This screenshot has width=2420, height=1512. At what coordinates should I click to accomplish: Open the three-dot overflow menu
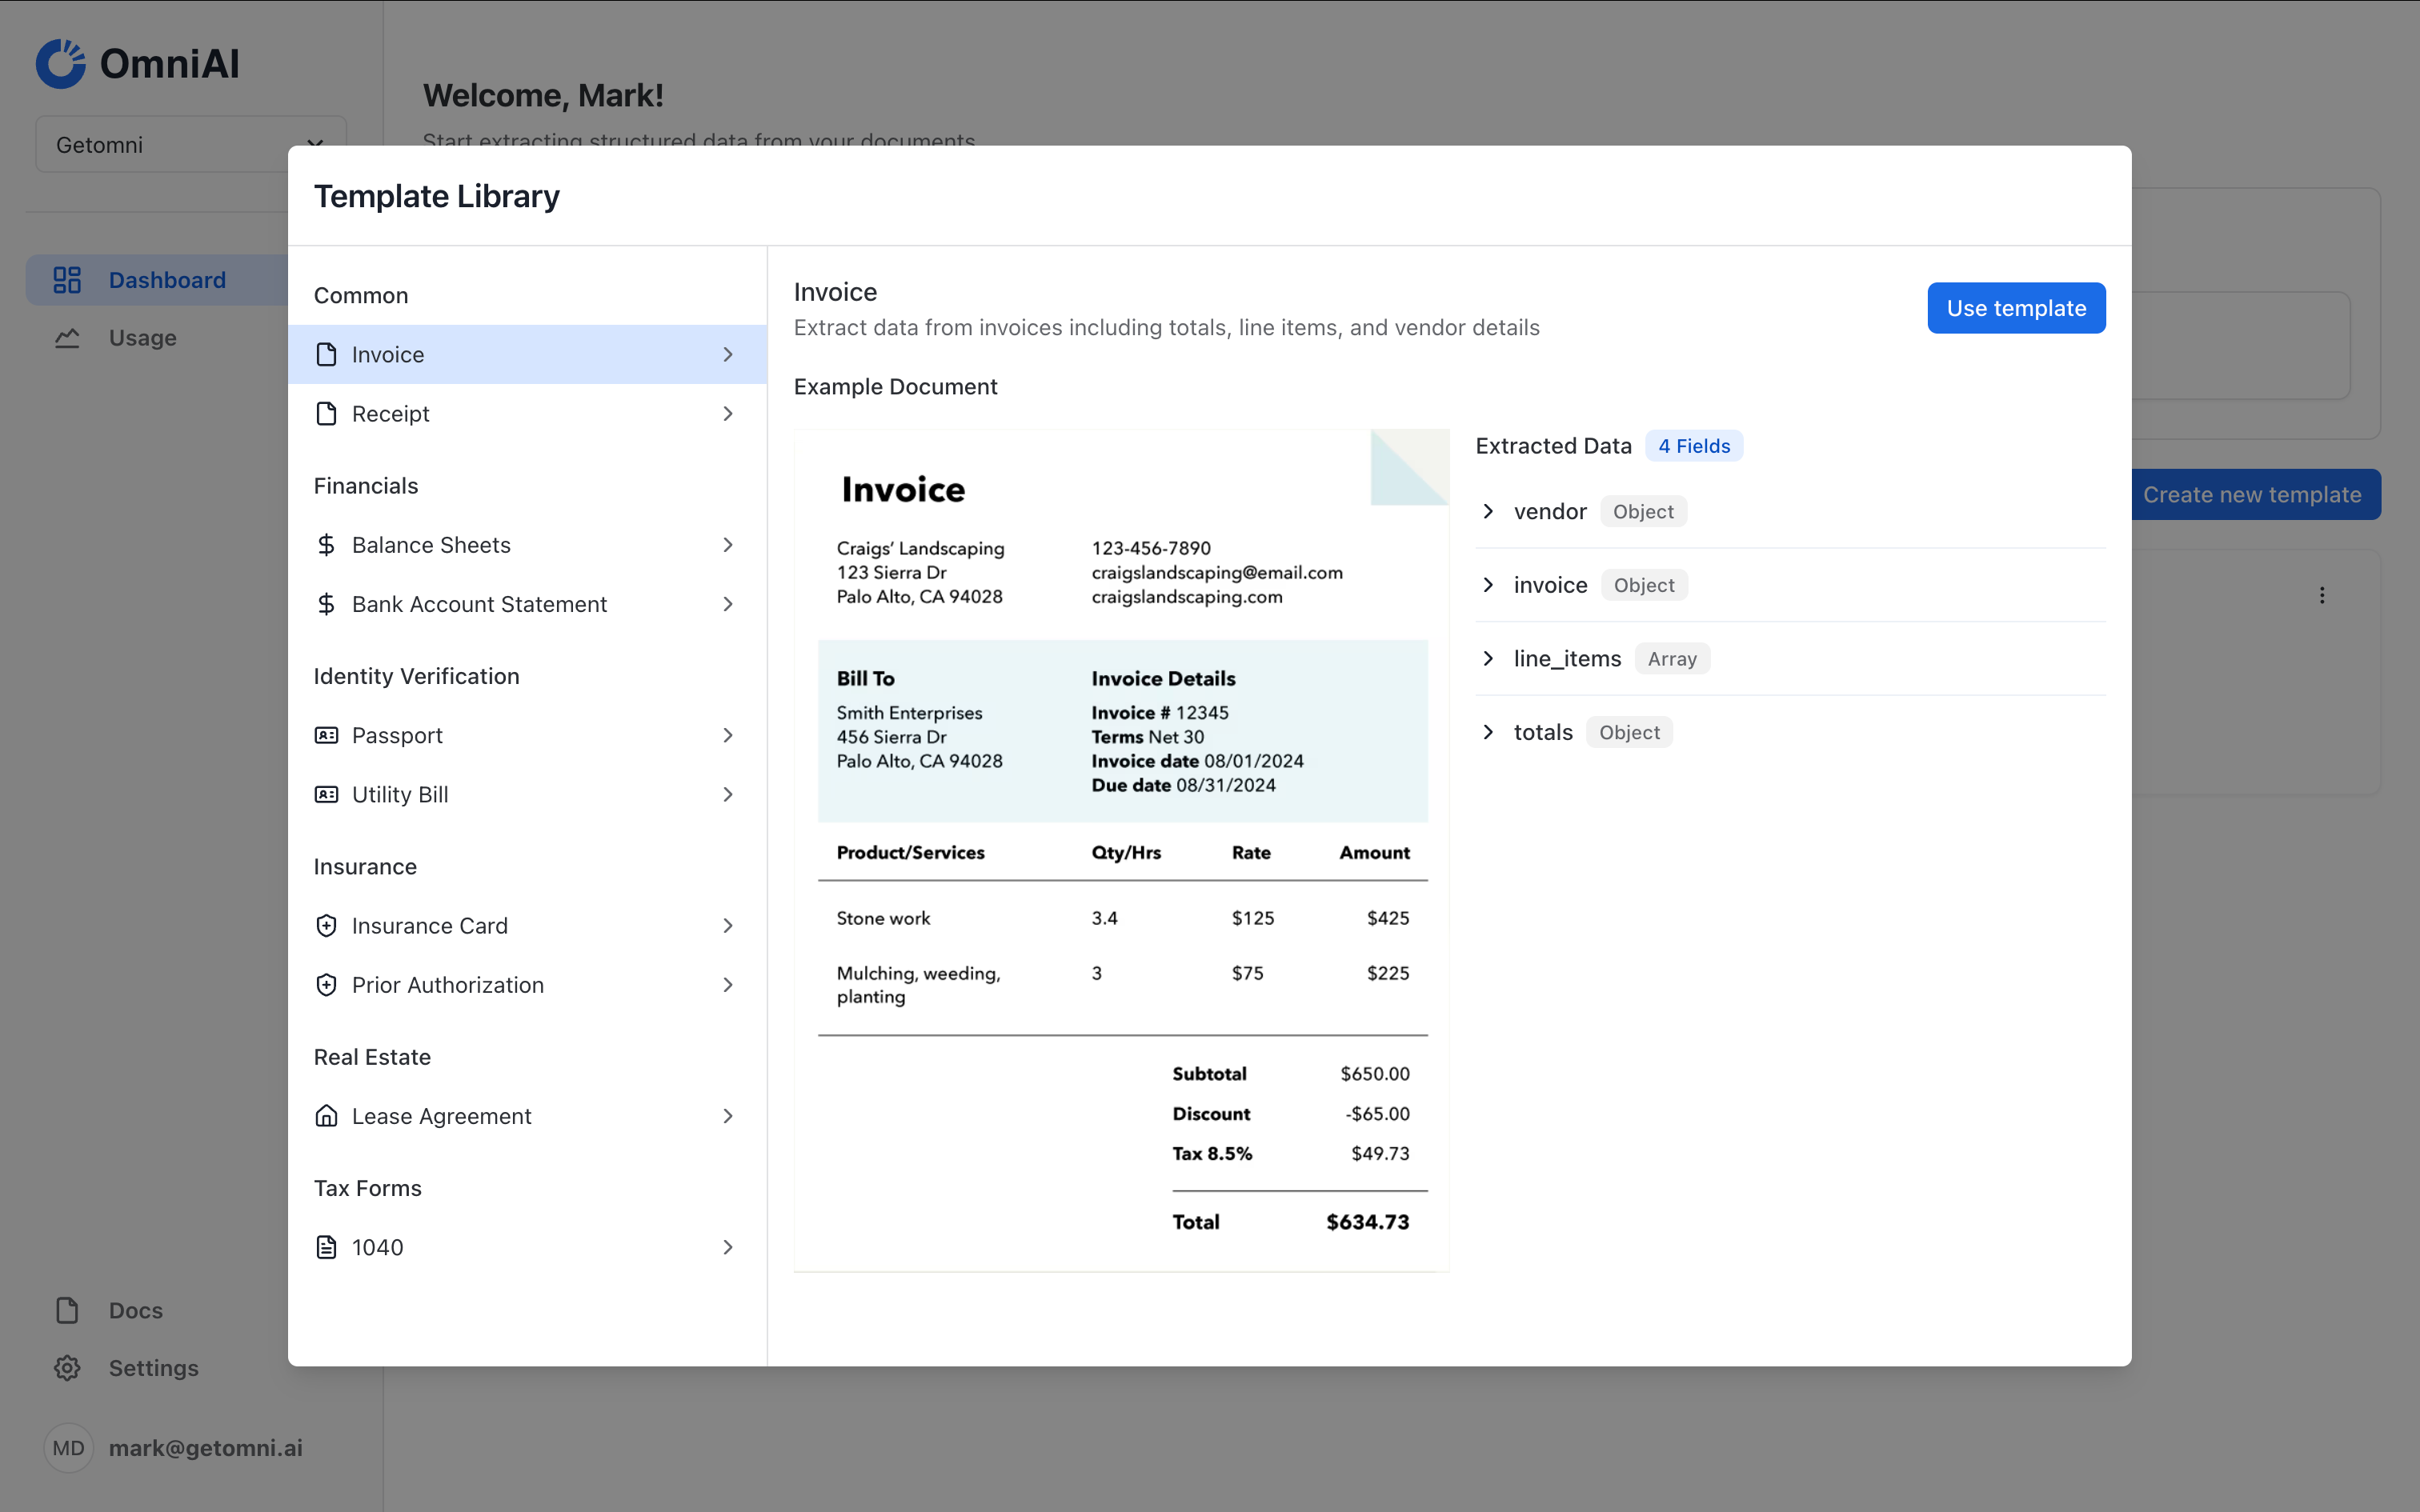pos(2322,595)
